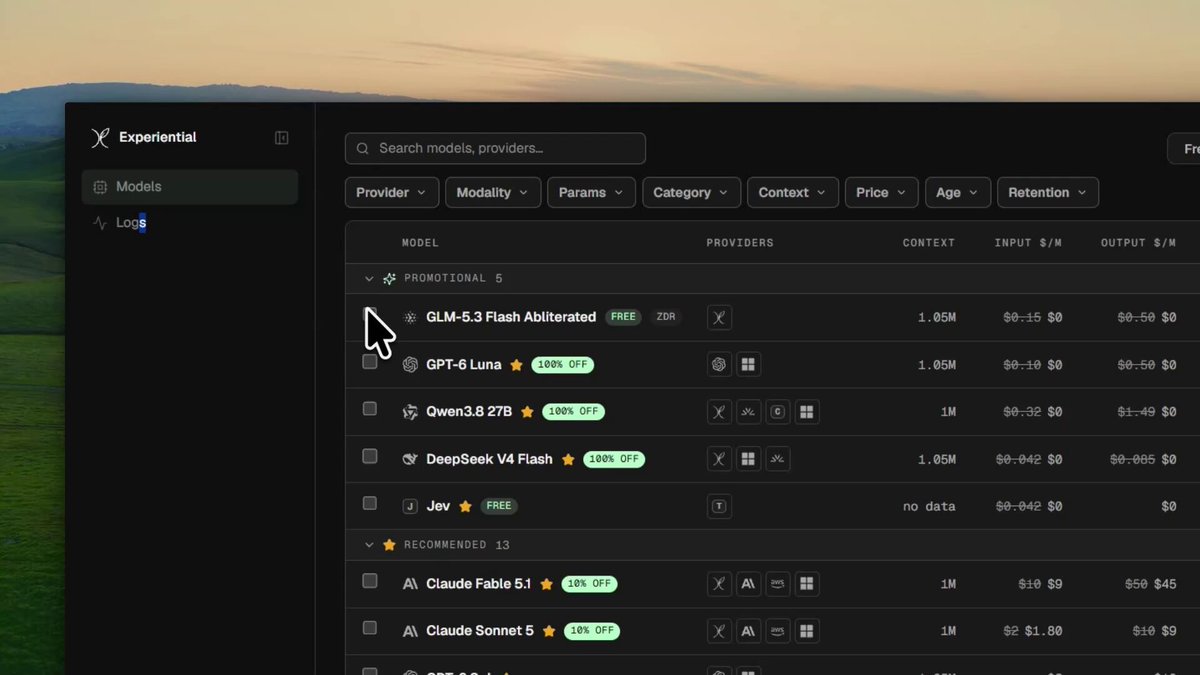Click the Anthropic provider icon in Claude Fable 5.1 row
The width and height of the screenshot is (1200, 675).
[x=748, y=584]
